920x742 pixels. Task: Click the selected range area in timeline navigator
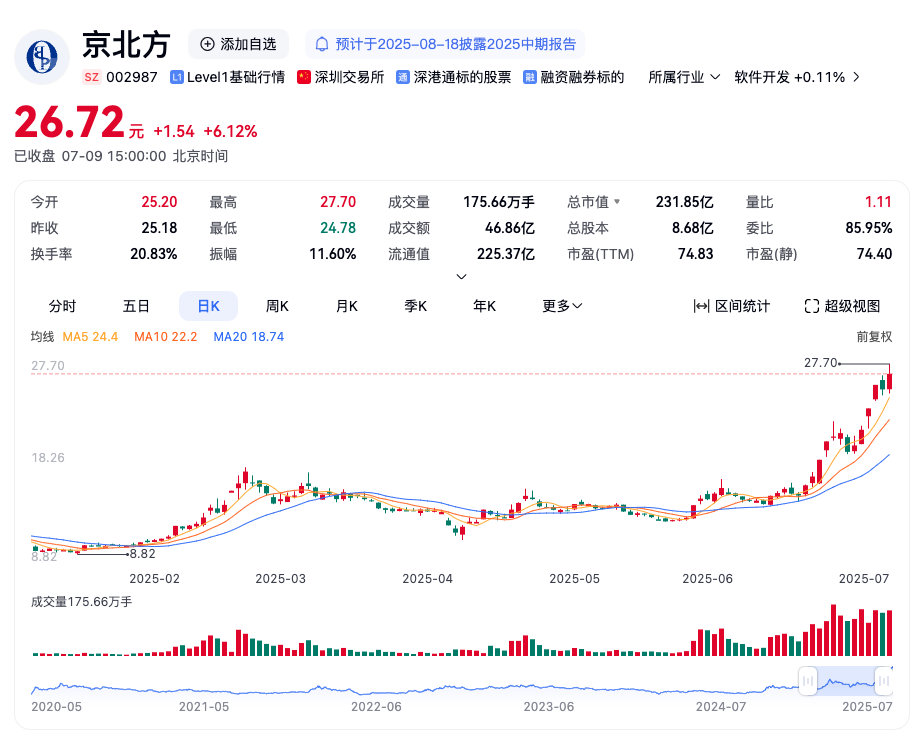845,681
